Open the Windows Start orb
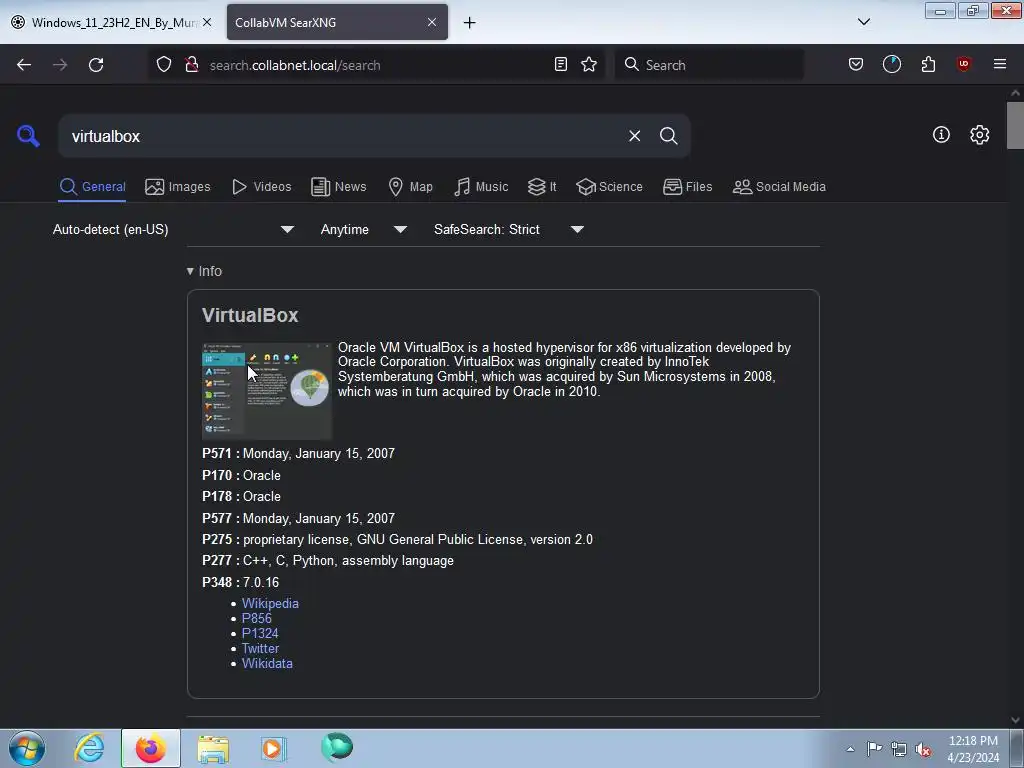This screenshot has width=1024, height=768. pos(27,748)
